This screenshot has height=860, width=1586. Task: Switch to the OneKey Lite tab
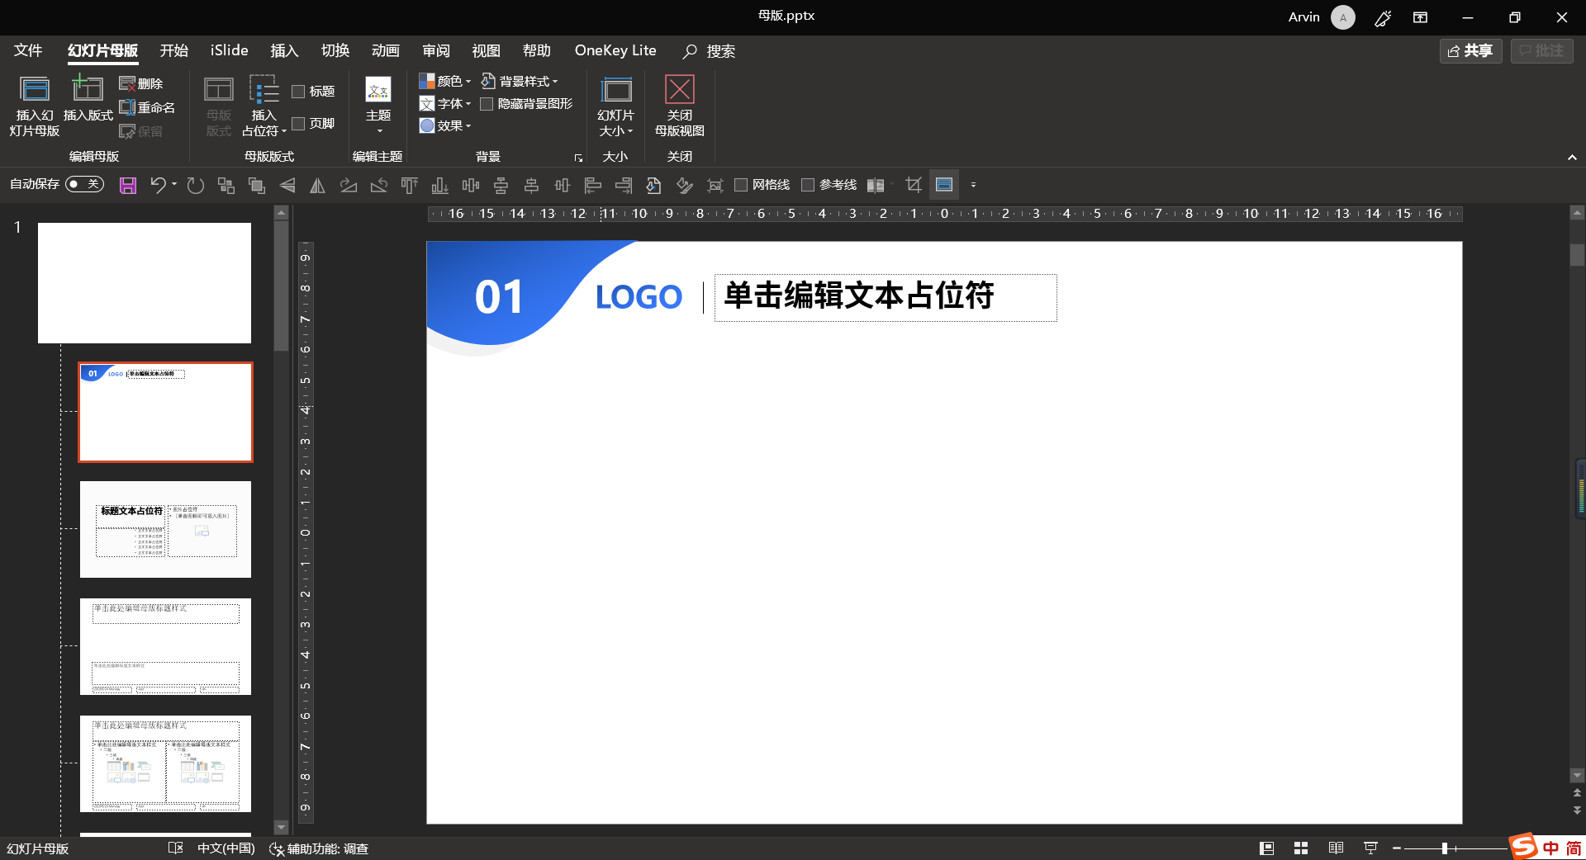615,51
